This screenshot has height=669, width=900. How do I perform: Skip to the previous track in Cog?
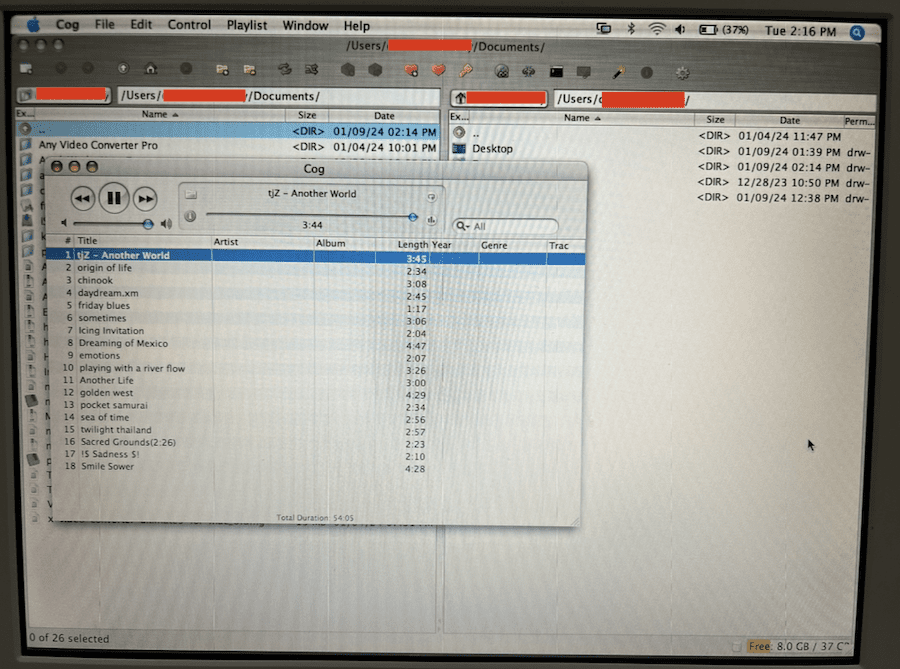click(83, 199)
